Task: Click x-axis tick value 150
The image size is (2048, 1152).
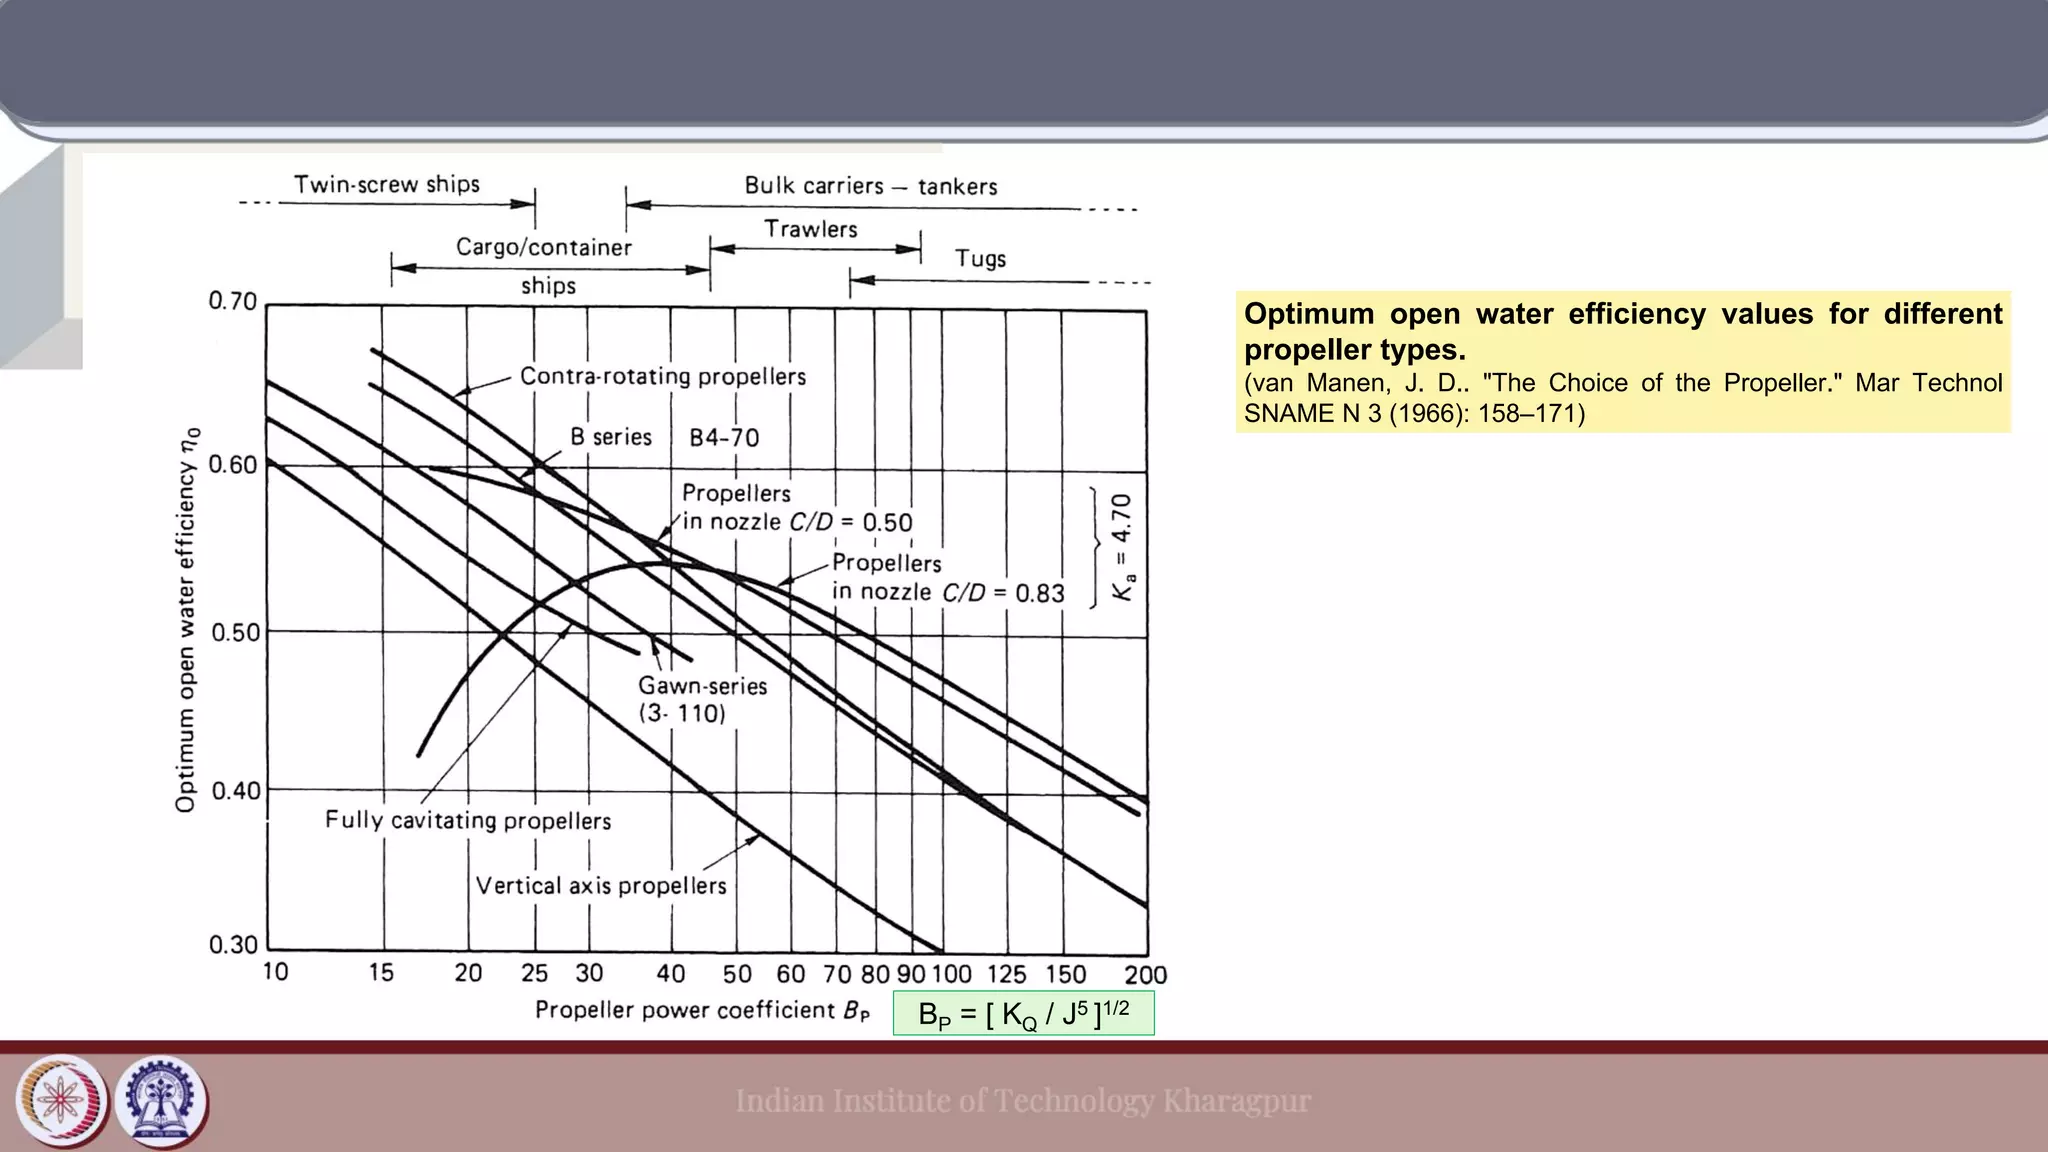Action: [1066, 974]
